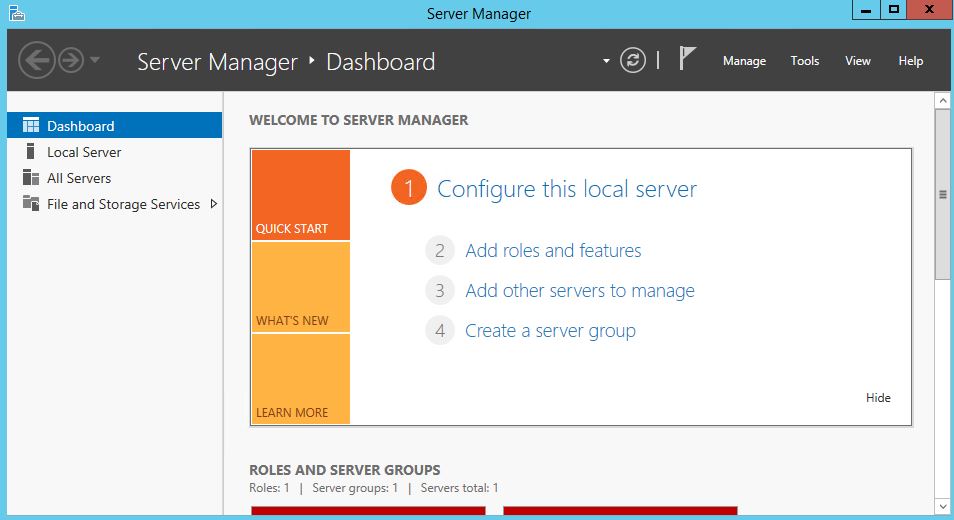This screenshot has width=954, height=520.
Task: Select the Learn More tile
Action: coord(301,379)
